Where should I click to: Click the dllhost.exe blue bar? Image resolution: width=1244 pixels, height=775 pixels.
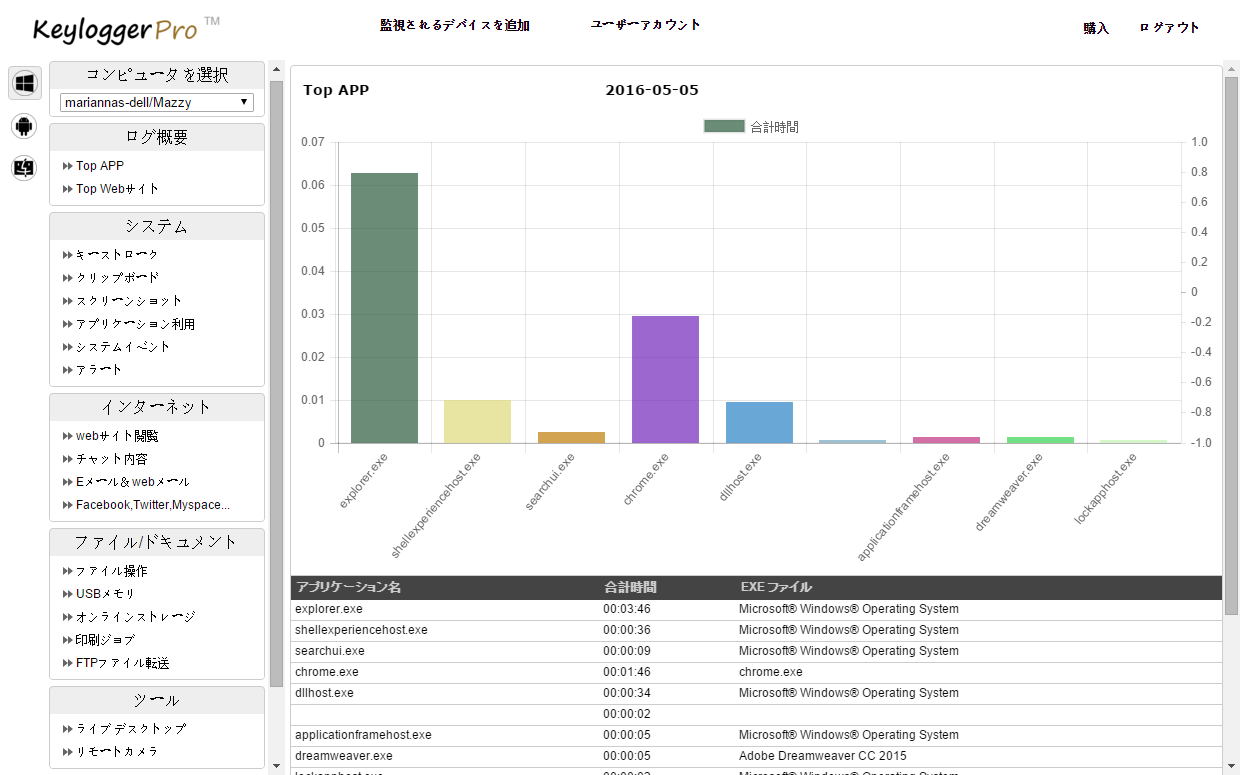point(759,423)
